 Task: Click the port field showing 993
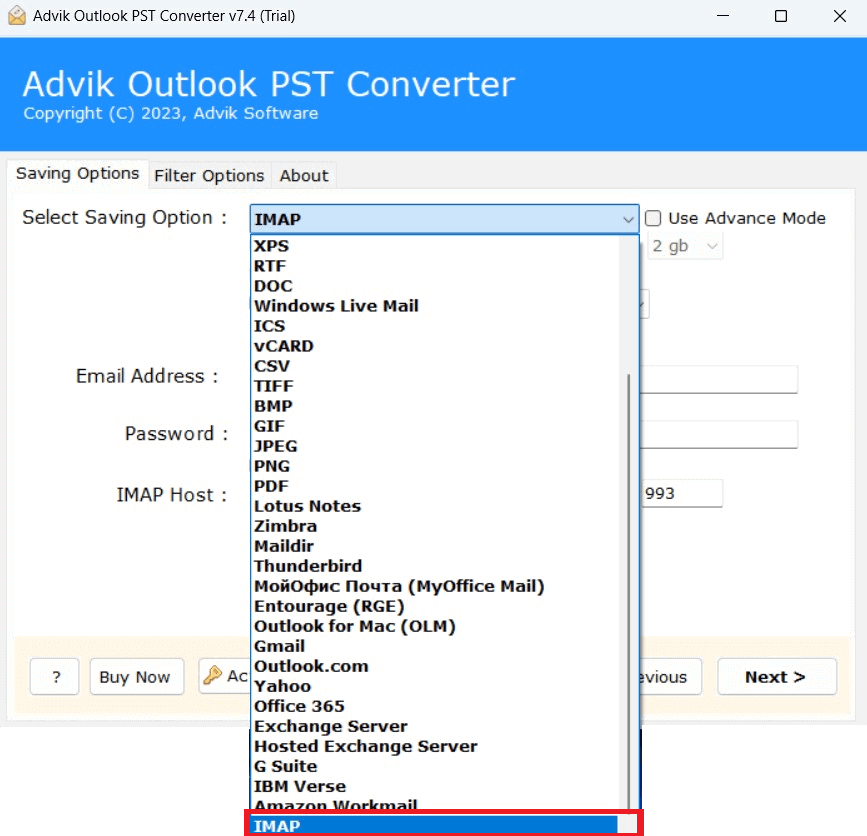[681, 493]
